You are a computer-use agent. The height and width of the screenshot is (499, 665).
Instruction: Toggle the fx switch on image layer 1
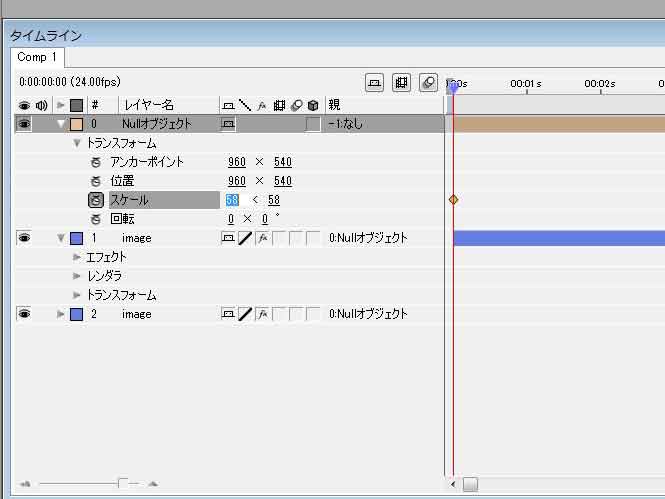[262, 238]
